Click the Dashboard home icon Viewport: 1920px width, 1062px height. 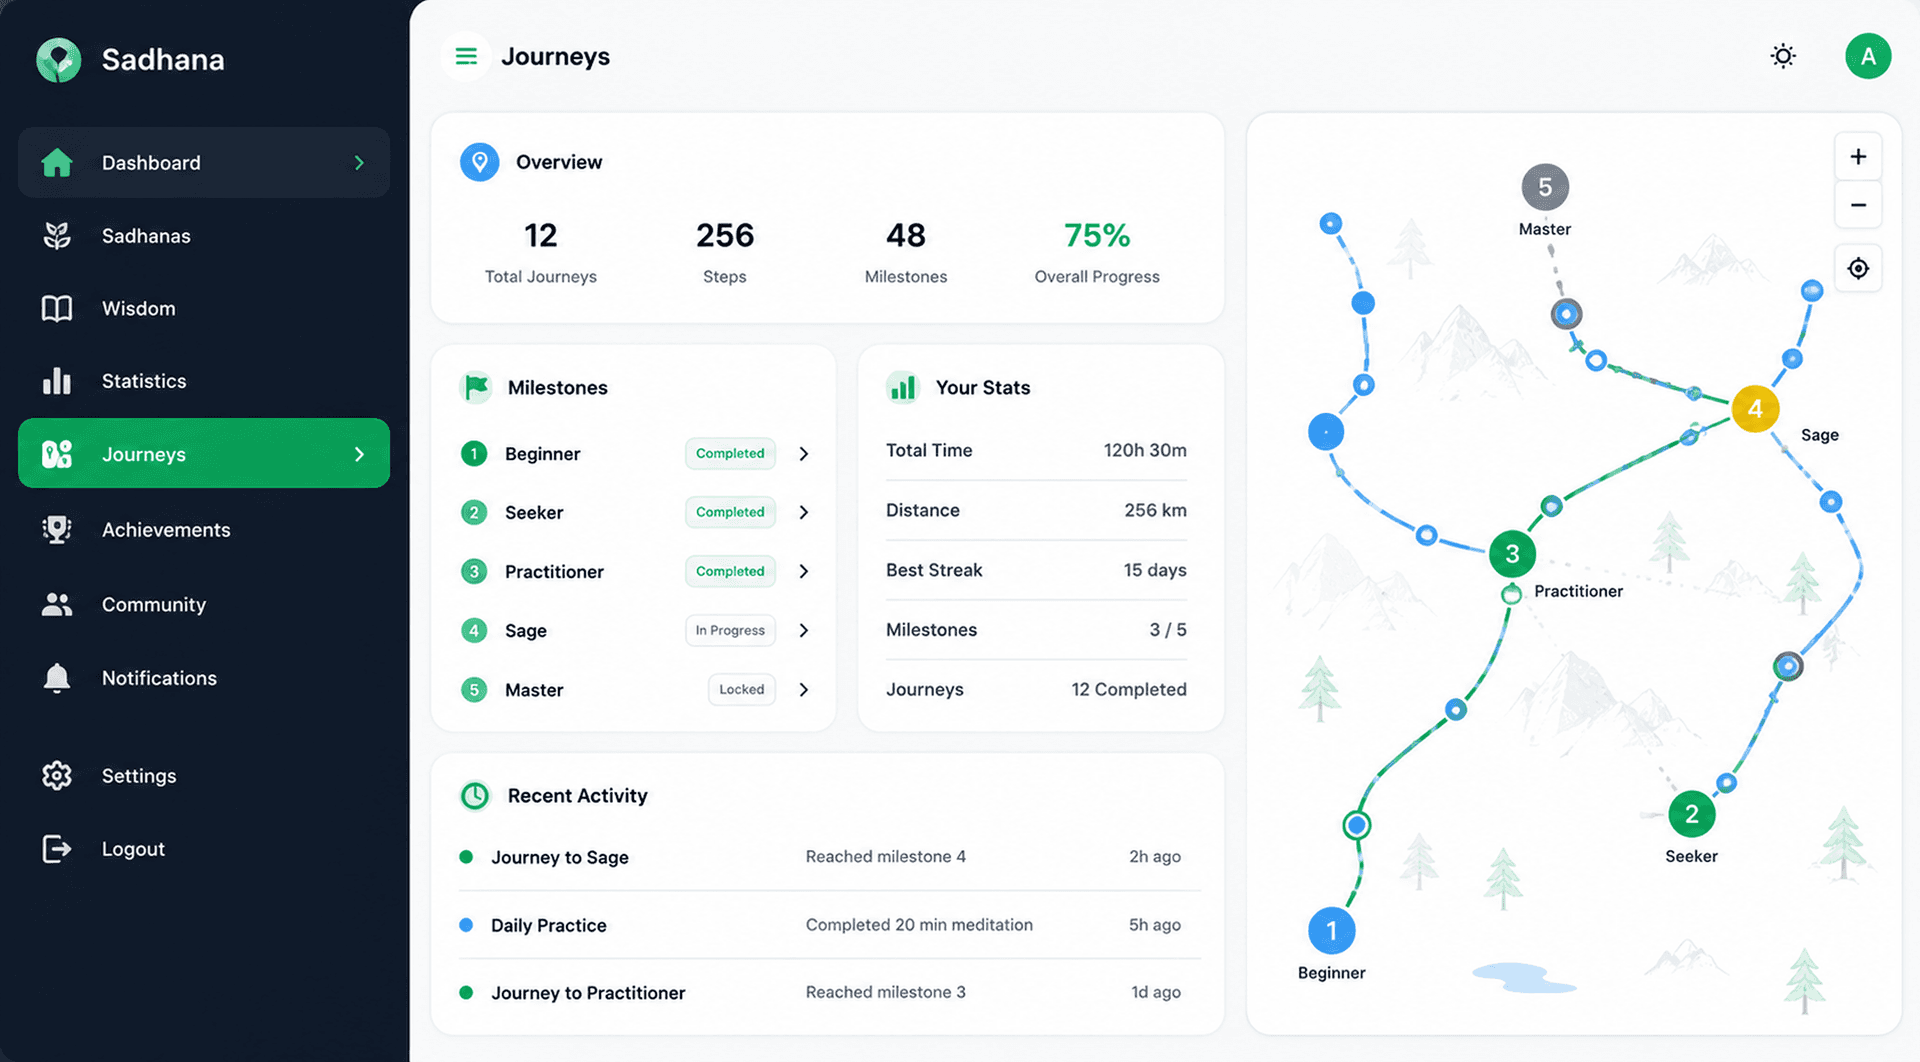pyautogui.click(x=57, y=162)
